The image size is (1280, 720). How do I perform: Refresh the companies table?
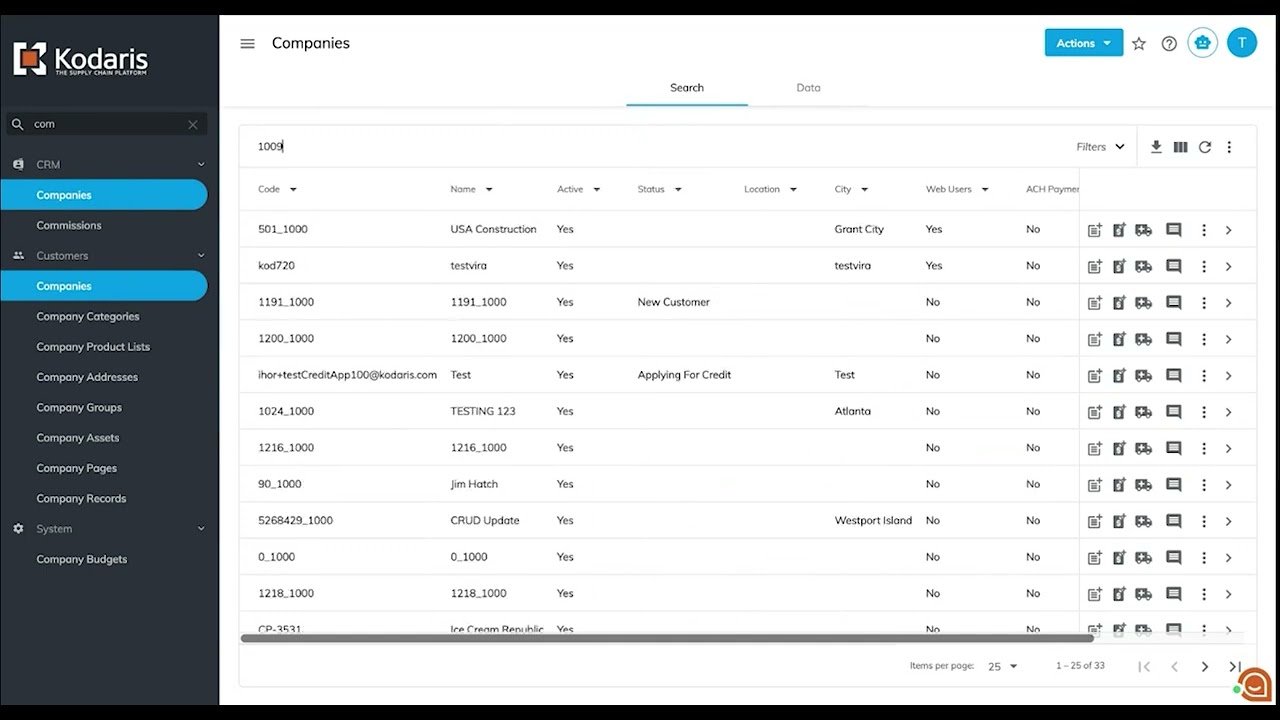click(x=1205, y=147)
